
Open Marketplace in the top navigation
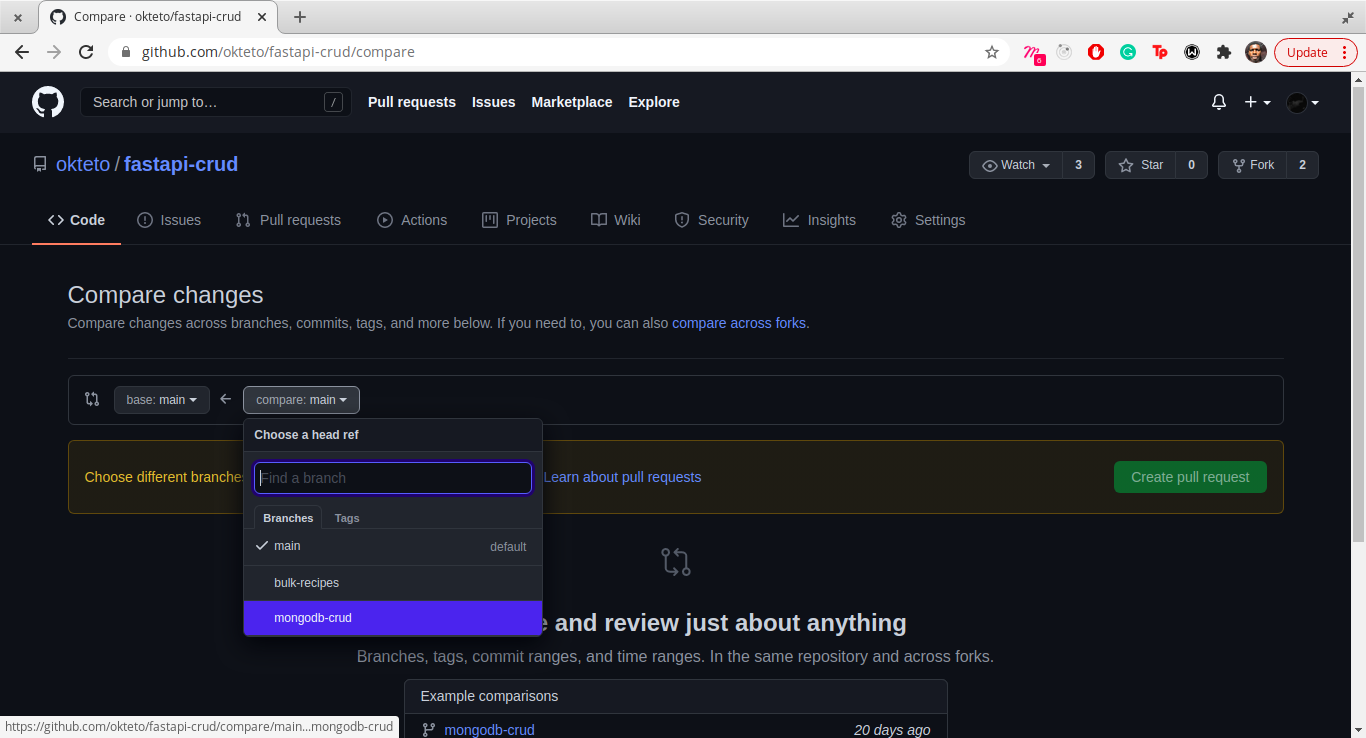coord(572,102)
